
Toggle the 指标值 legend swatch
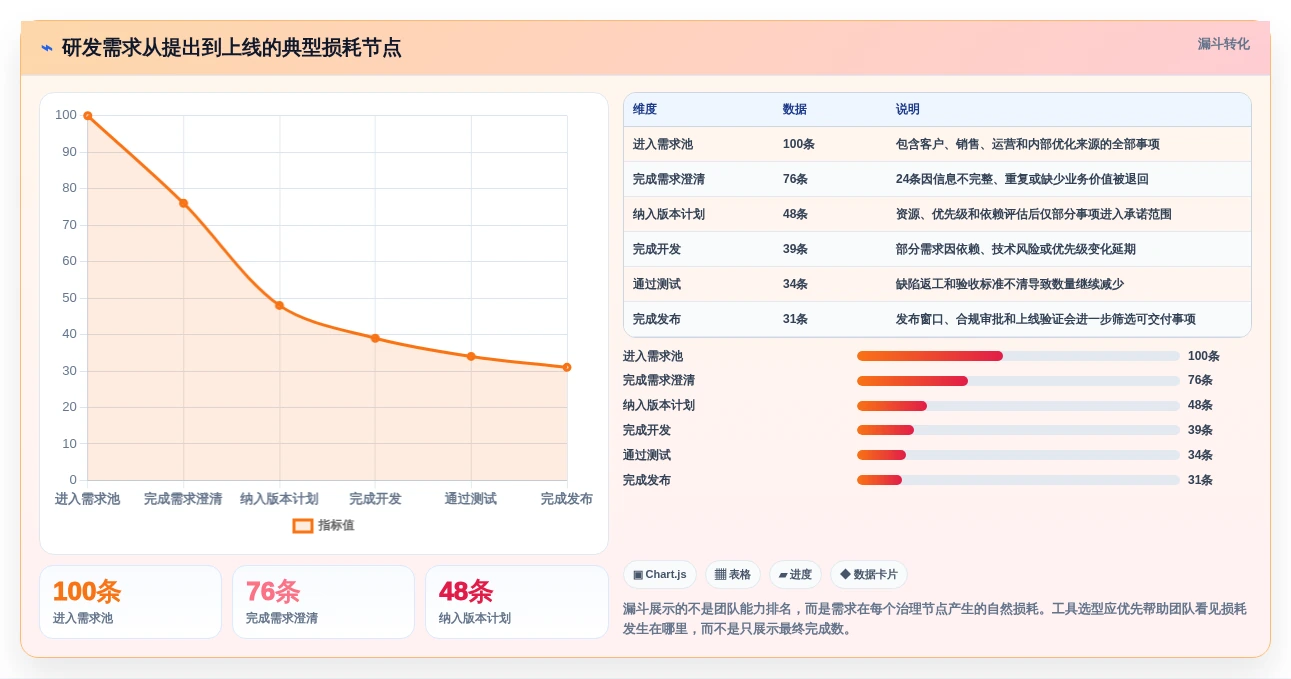pyautogui.click(x=303, y=525)
